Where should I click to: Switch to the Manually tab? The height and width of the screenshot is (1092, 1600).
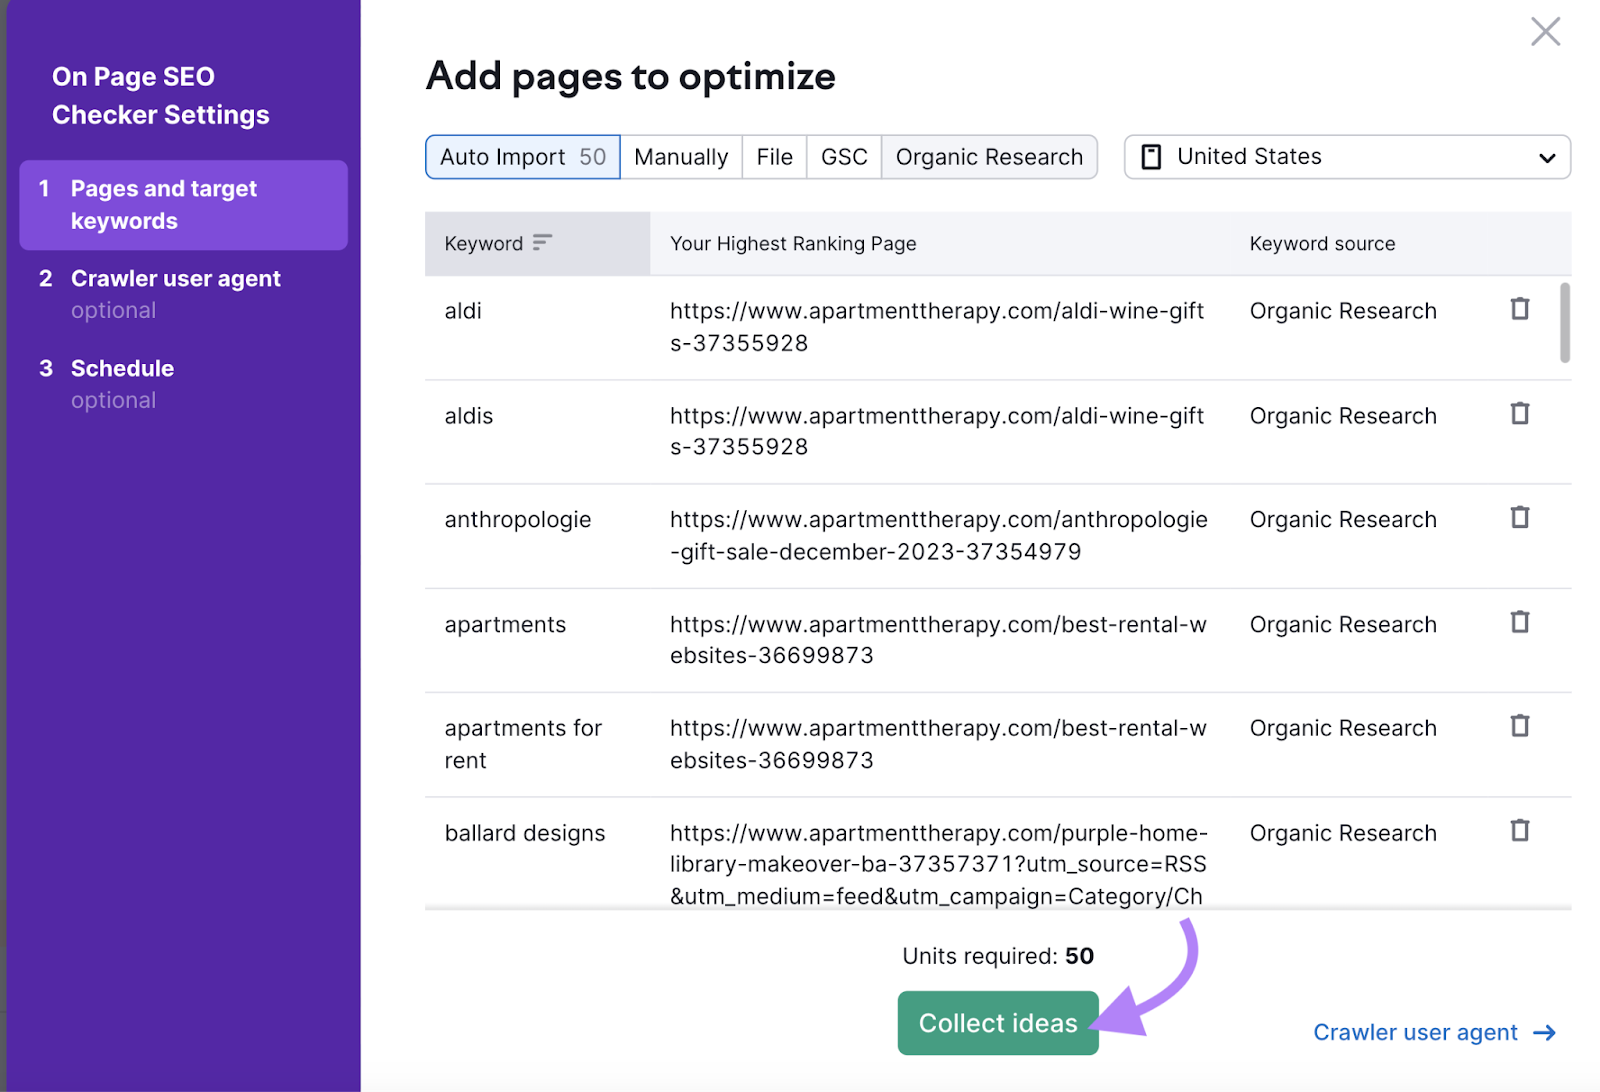[x=681, y=156]
